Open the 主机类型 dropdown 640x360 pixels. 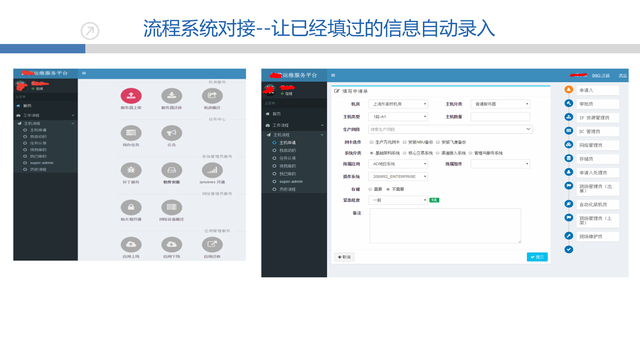398,117
